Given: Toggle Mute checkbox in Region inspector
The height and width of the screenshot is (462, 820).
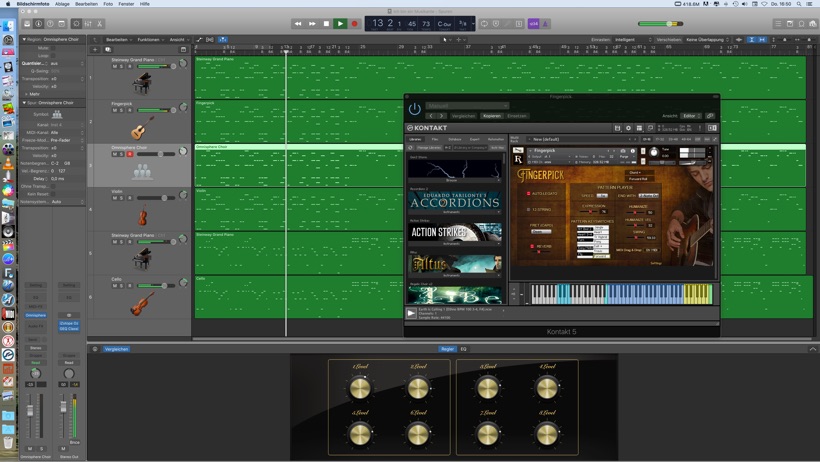Looking at the screenshot, I should (53, 48).
